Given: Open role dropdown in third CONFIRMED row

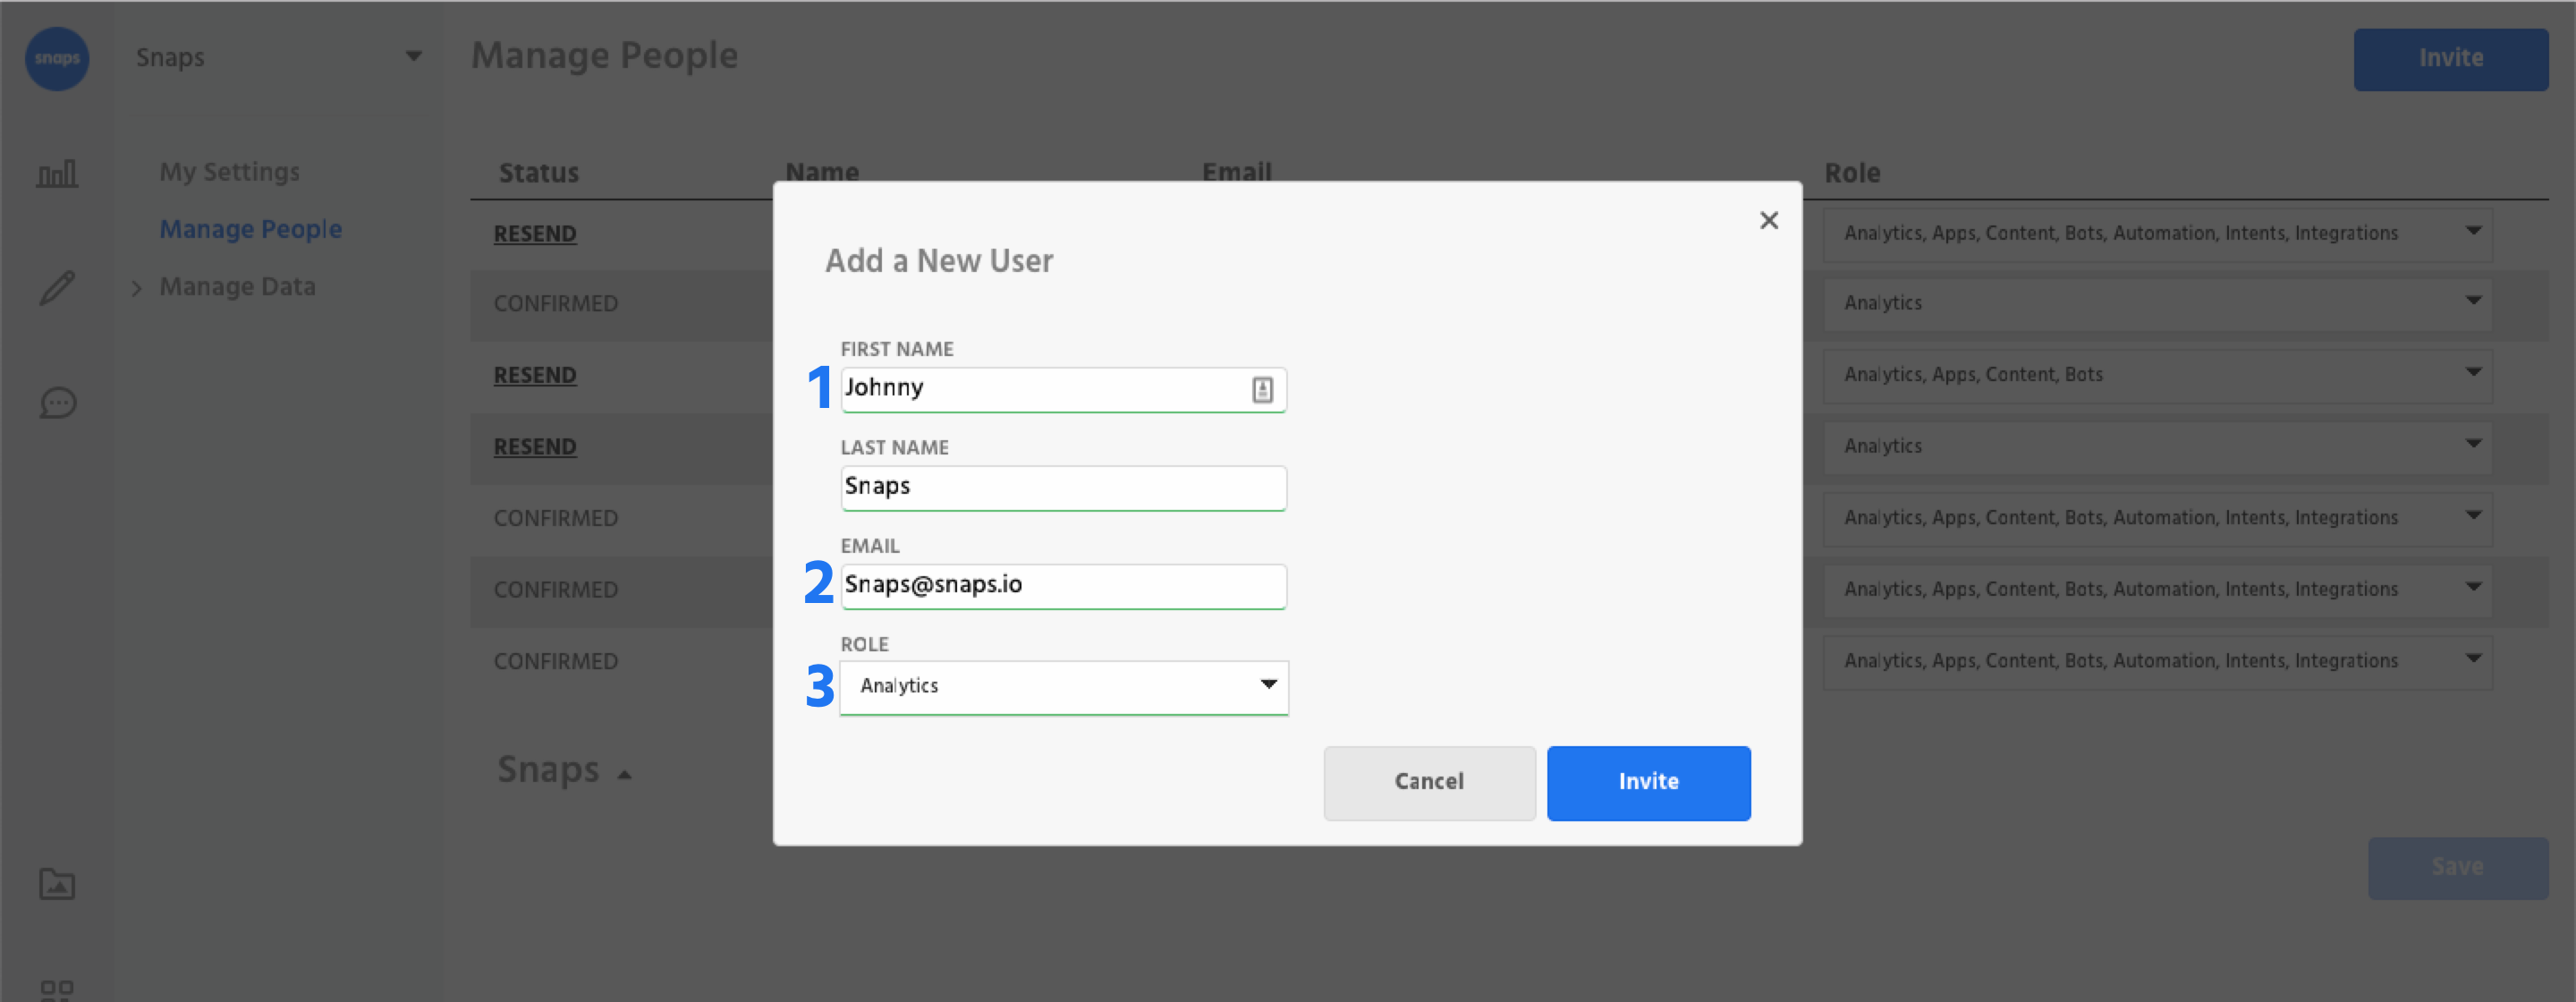Looking at the screenshot, I should (x=2157, y=590).
